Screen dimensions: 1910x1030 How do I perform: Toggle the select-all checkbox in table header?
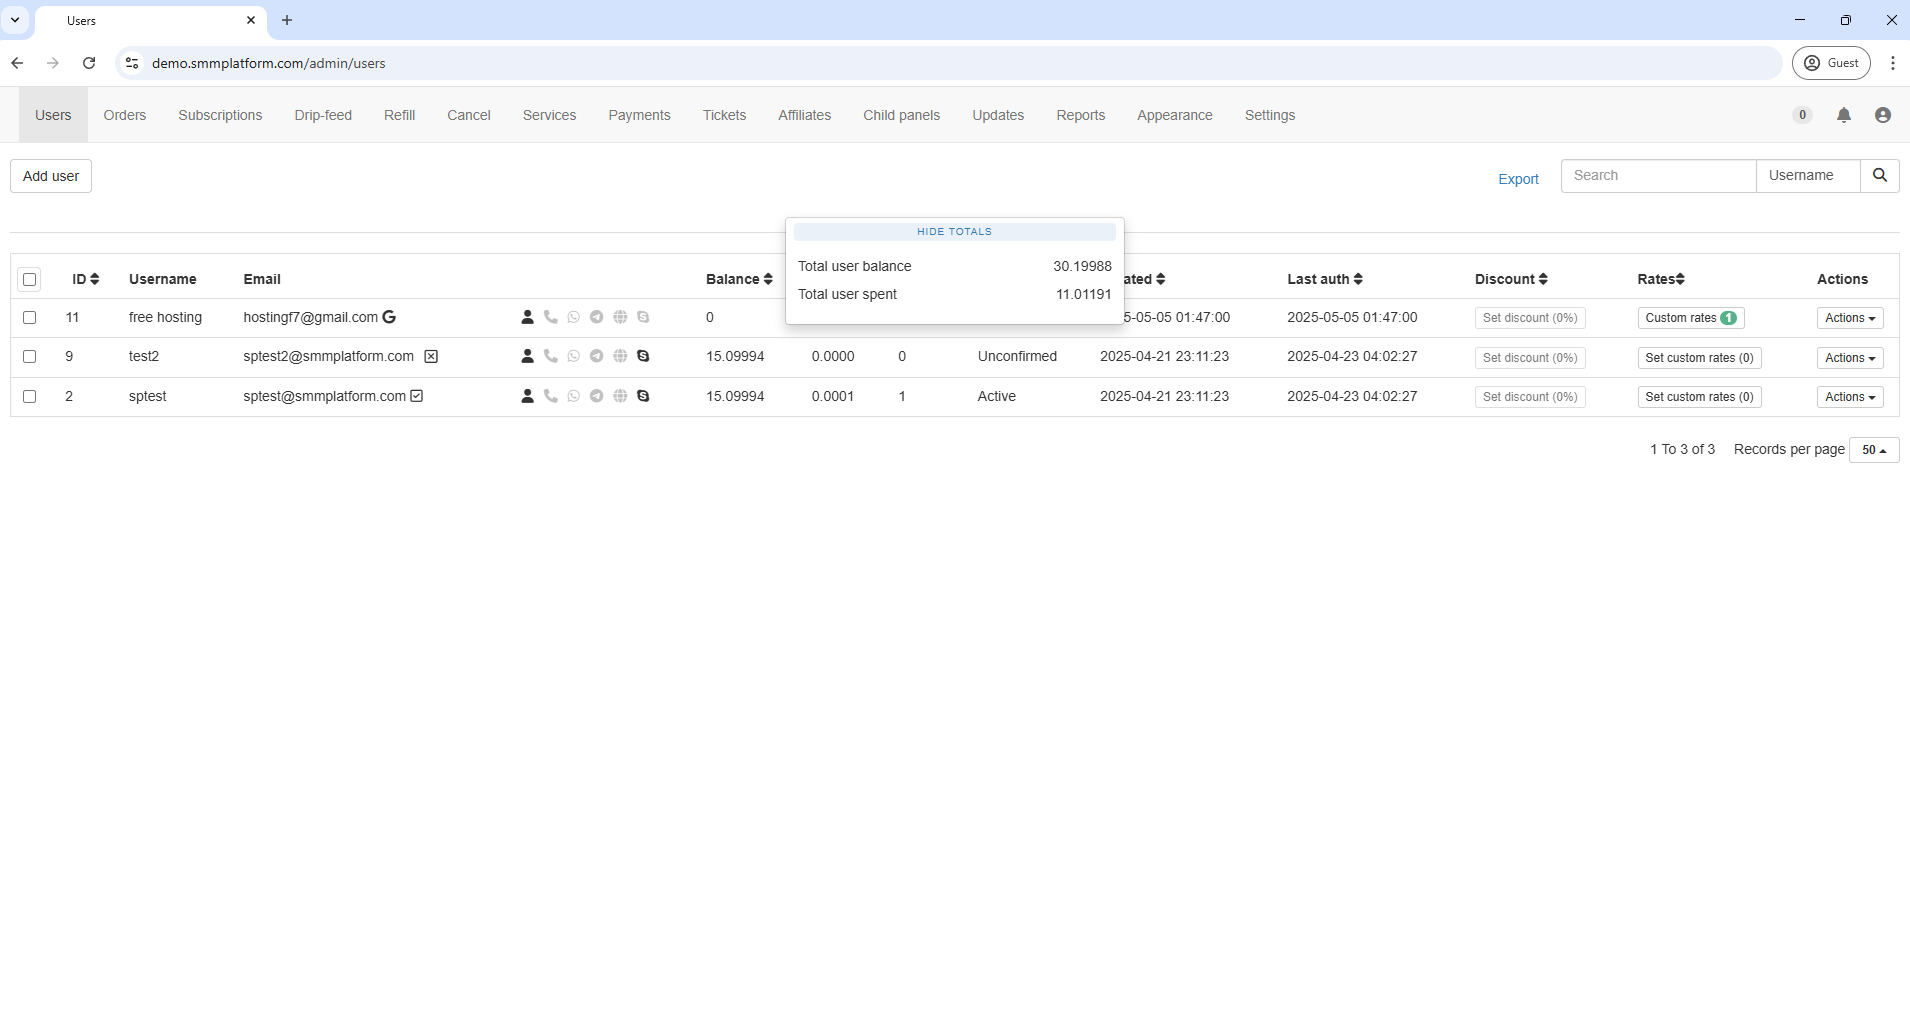point(30,280)
